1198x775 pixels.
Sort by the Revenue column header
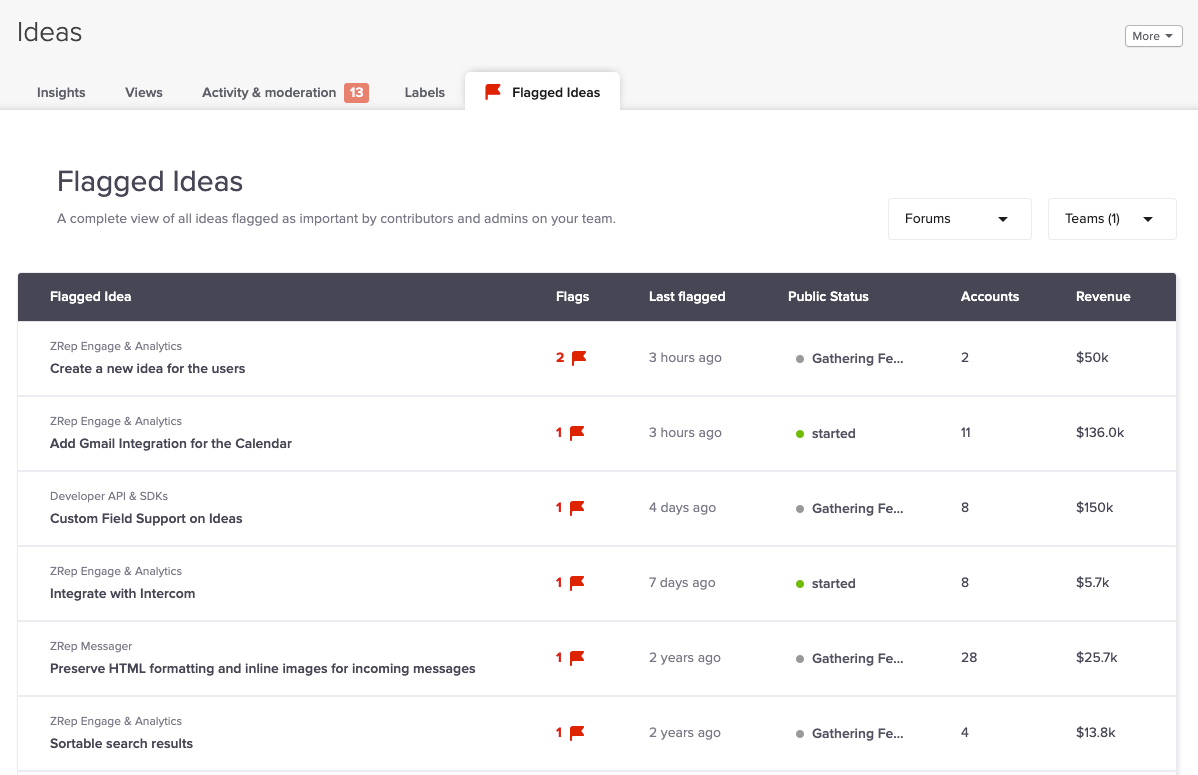tap(1103, 297)
